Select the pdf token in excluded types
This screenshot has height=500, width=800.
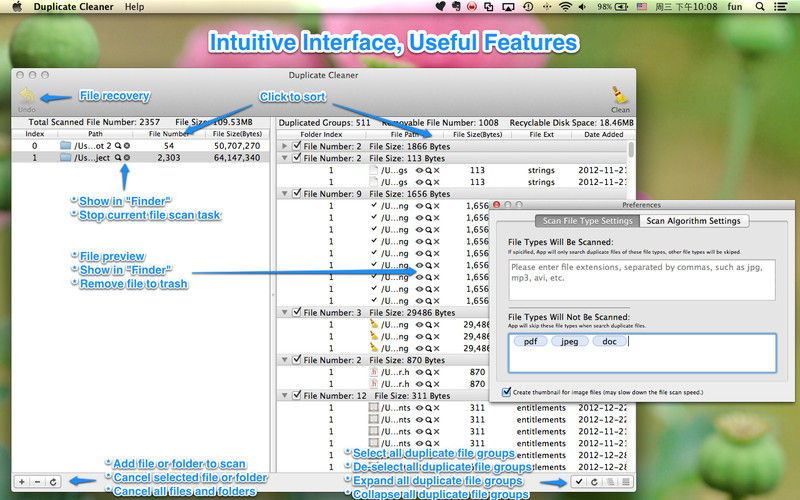(530, 341)
